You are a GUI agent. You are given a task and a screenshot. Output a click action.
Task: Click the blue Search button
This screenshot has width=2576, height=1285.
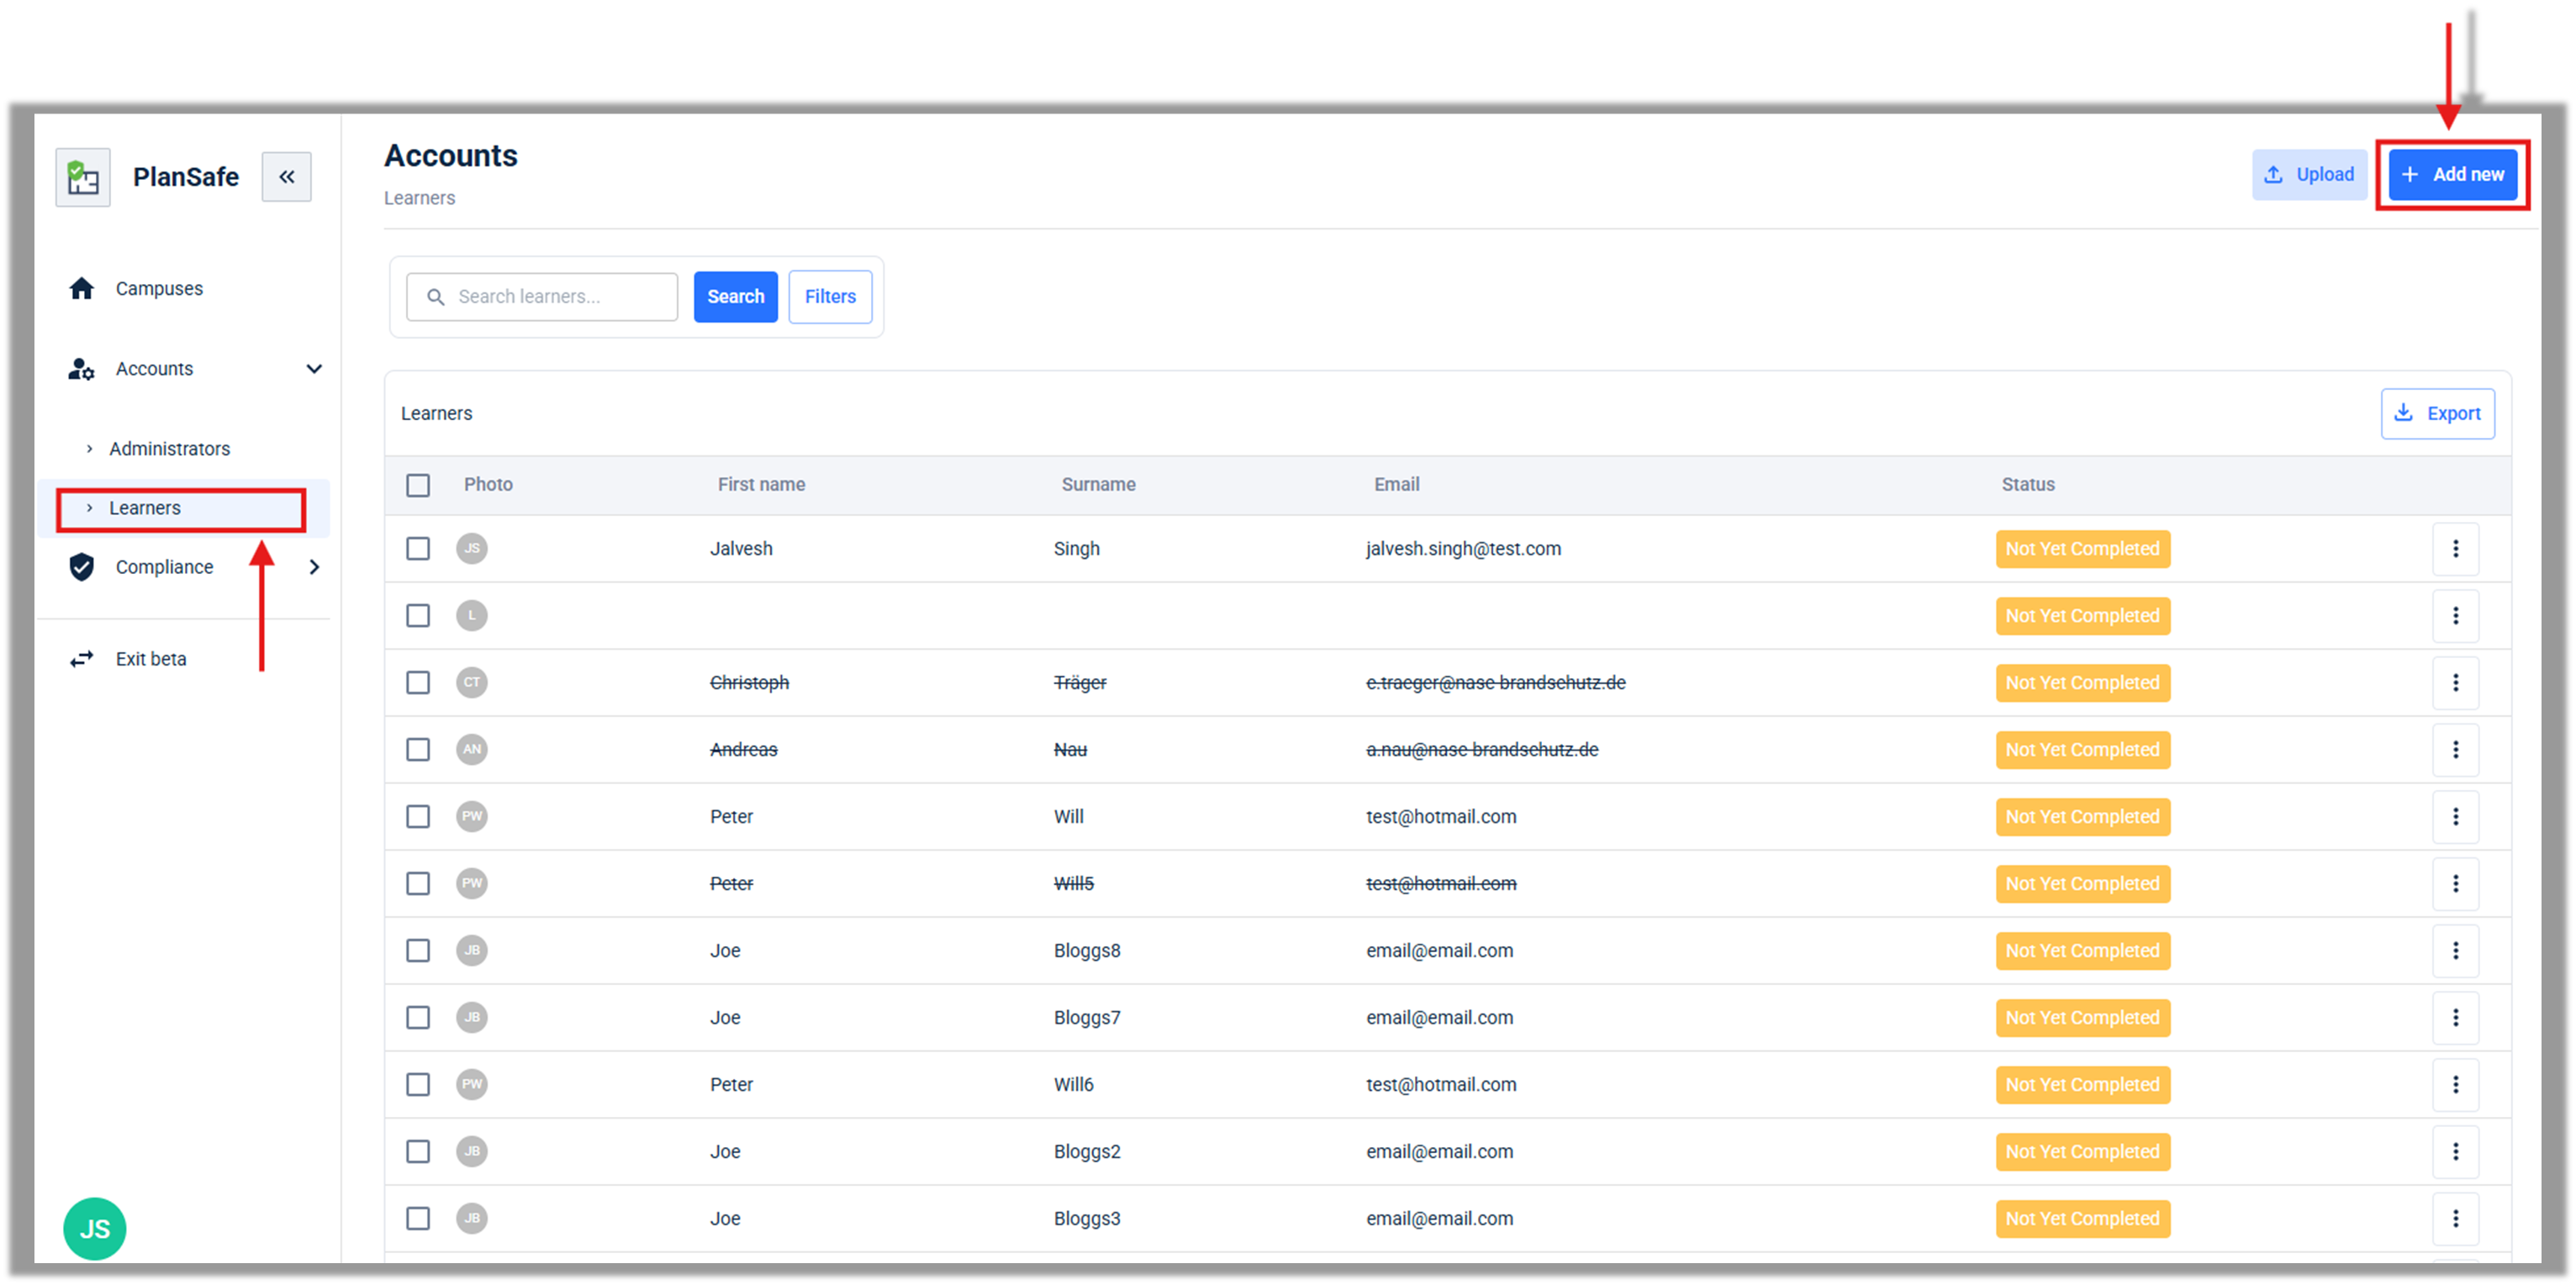(736, 297)
